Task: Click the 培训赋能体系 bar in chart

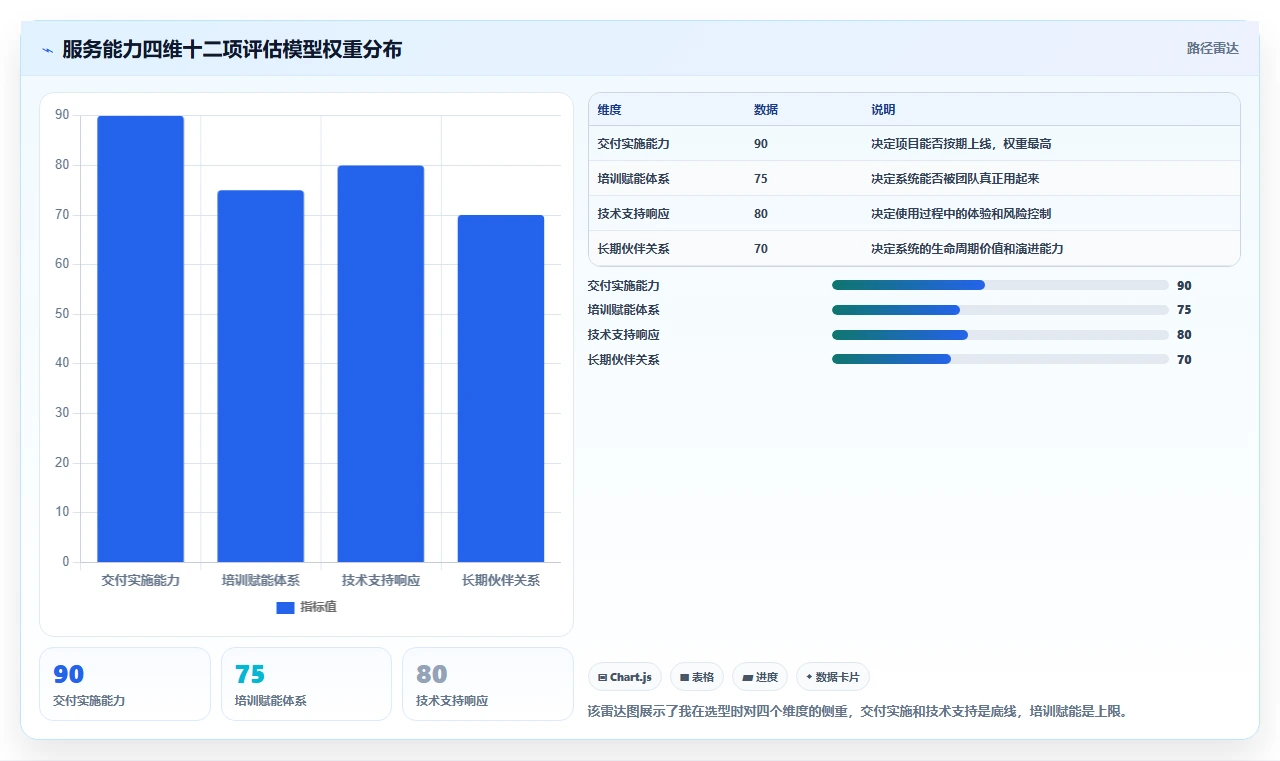Action: [260, 376]
